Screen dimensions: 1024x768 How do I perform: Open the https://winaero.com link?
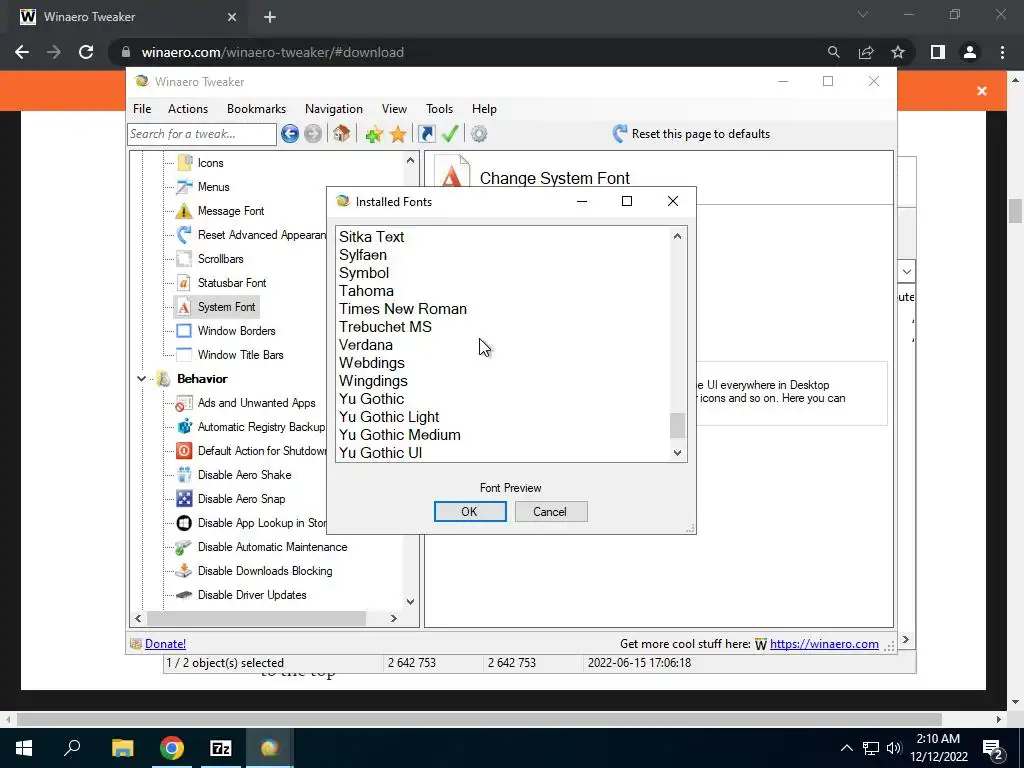(x=824, y=644)
